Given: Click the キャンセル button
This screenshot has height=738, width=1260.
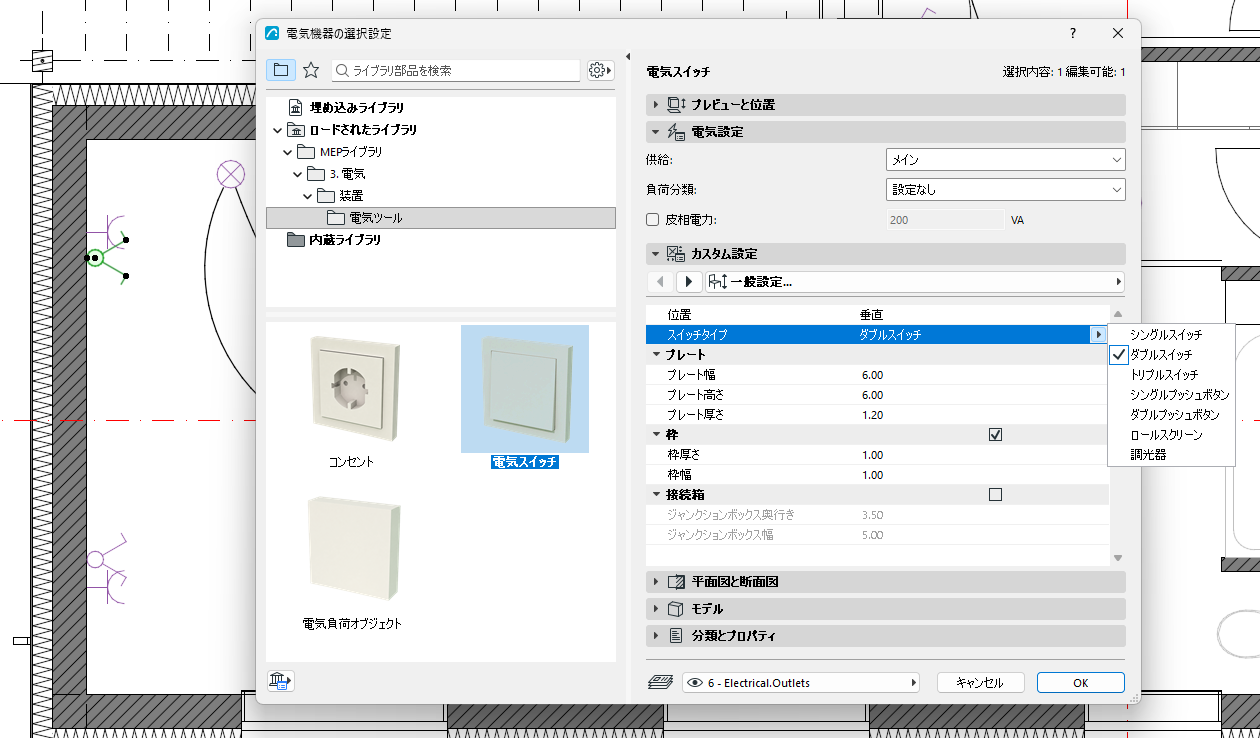Looking at the screenshot, I should pyautogui.click(x=980, y=683).
